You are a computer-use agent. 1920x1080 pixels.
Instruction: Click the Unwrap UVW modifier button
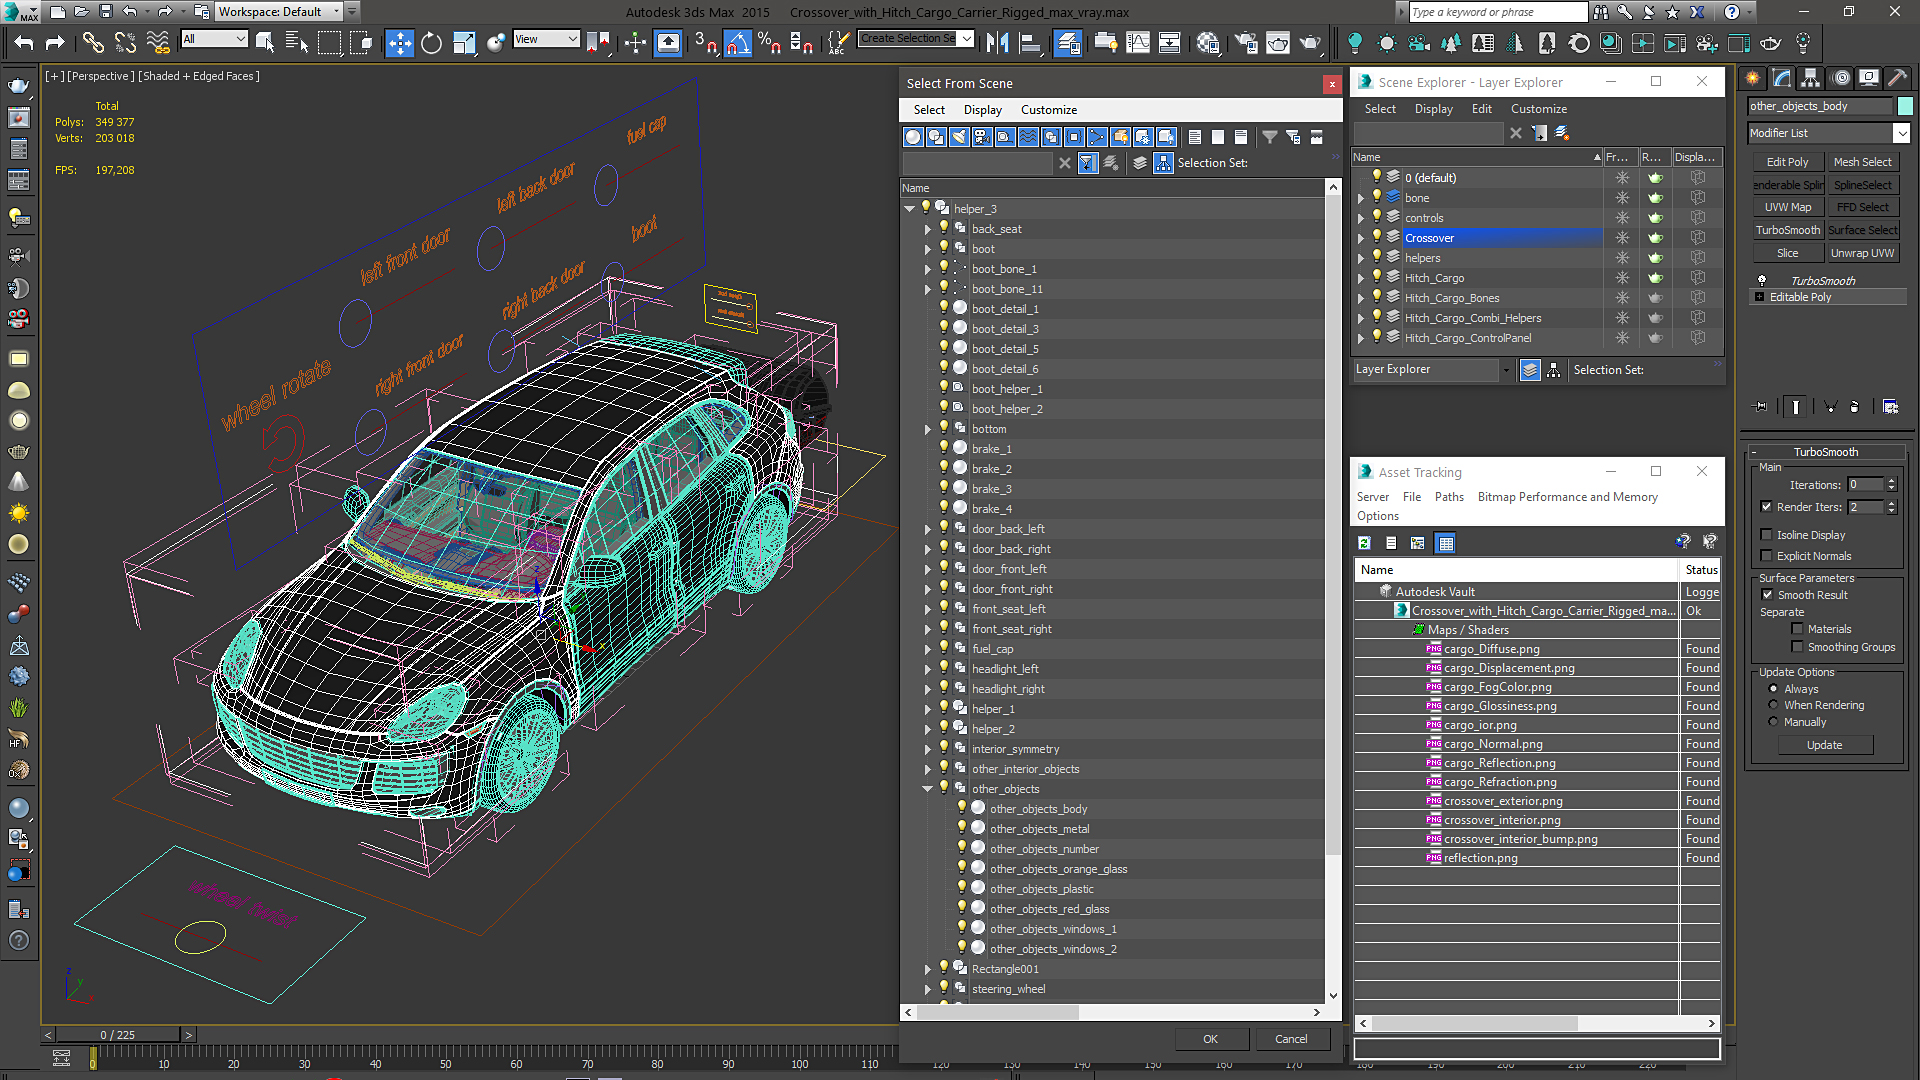[x=1862, y=253]
